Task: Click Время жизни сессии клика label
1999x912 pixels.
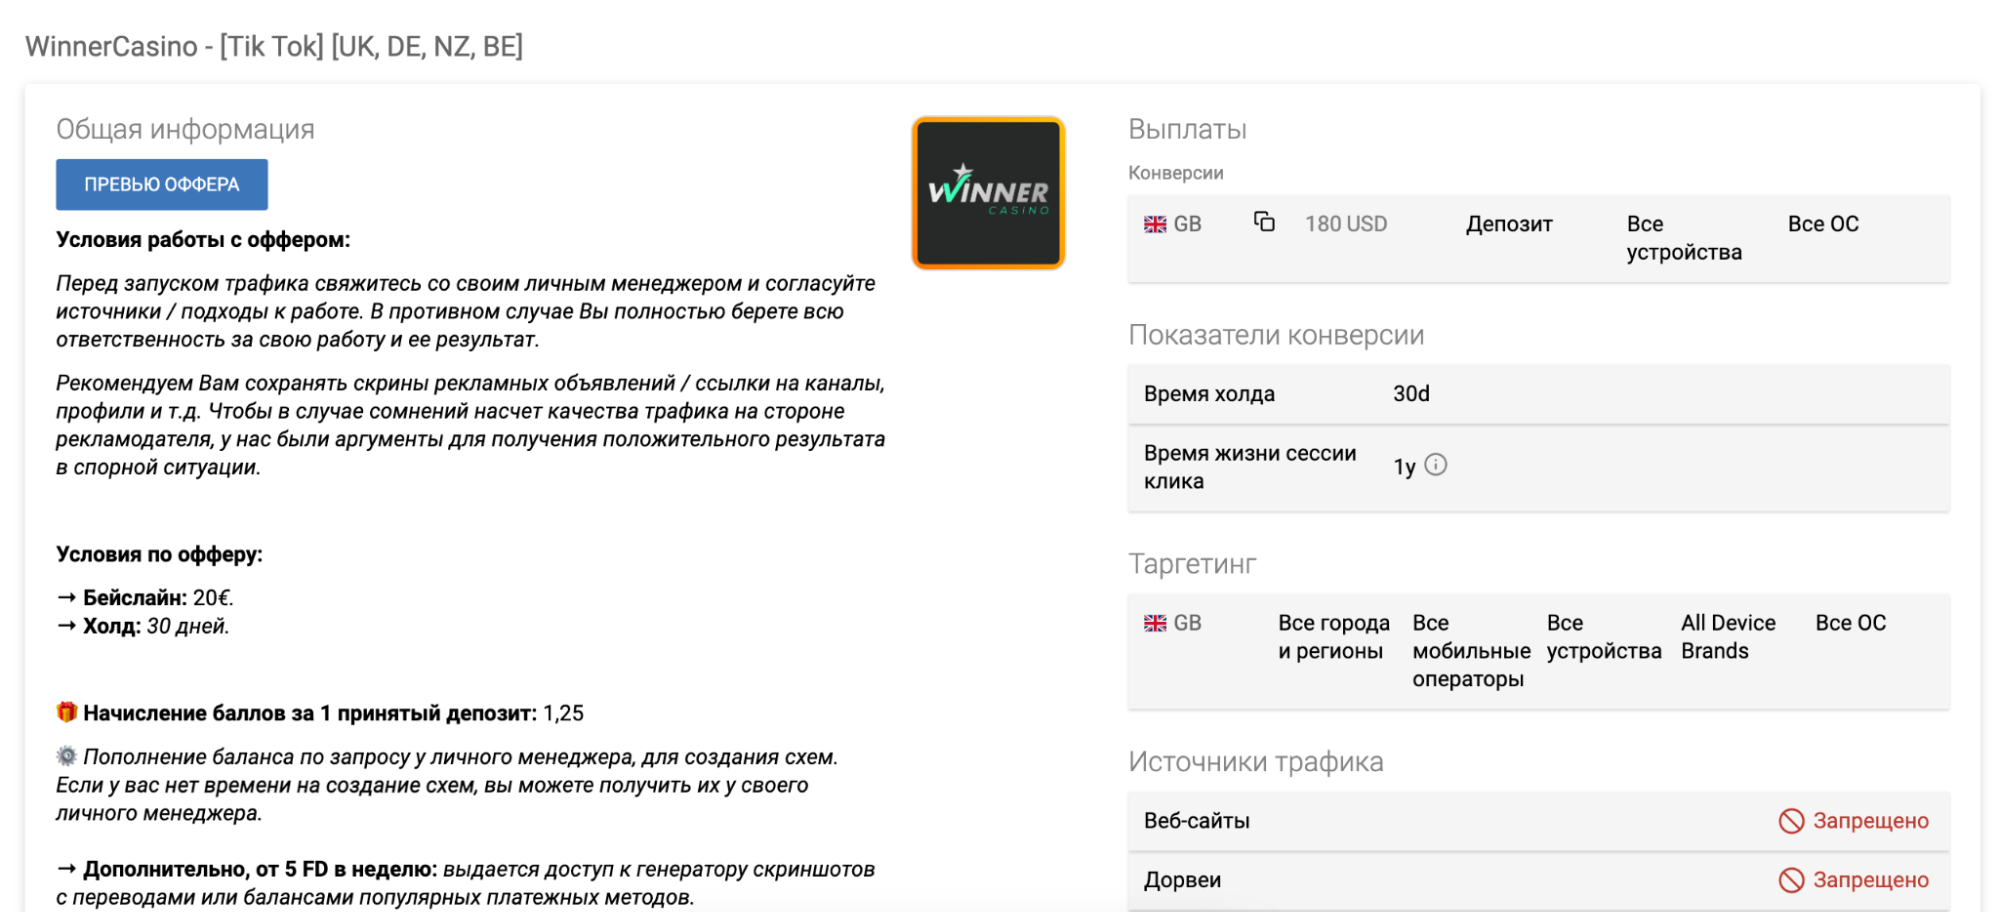Action: (1250, 467)
